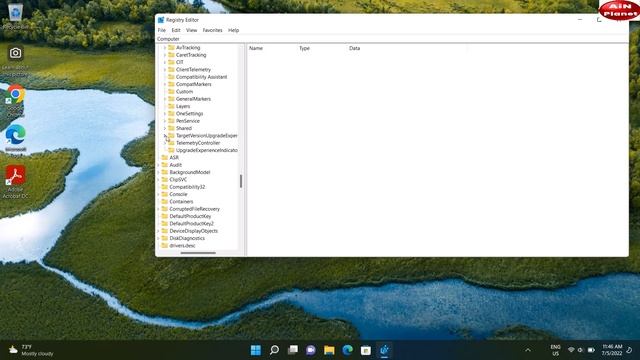Open Task View from the taskbar

[293, 350]
